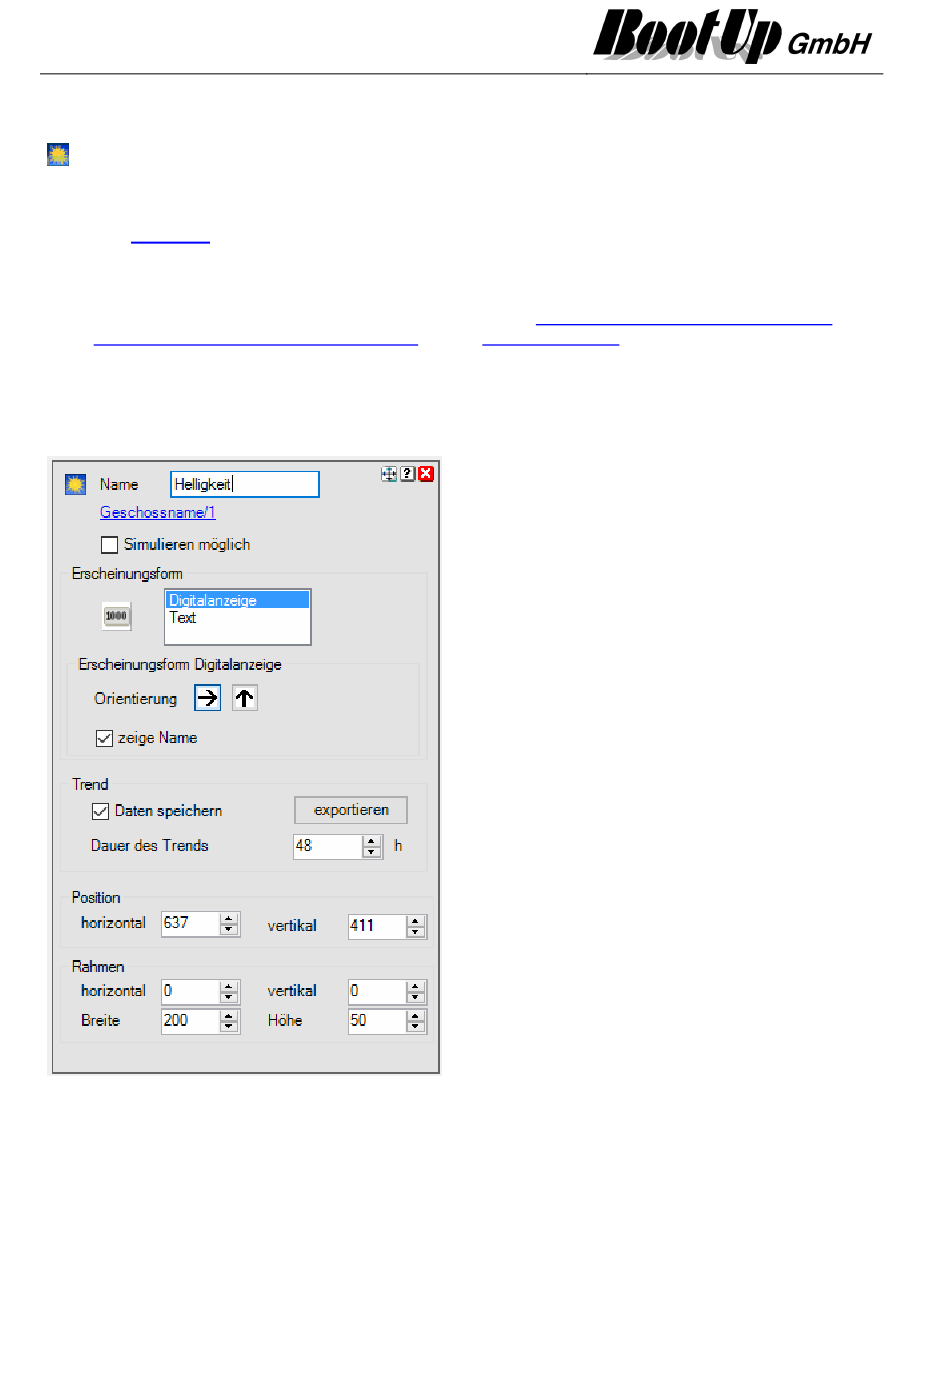The image size is (950, 1388).
Task: Decrease Position vertikal with down arrow
Action: (x=416, y=933)
